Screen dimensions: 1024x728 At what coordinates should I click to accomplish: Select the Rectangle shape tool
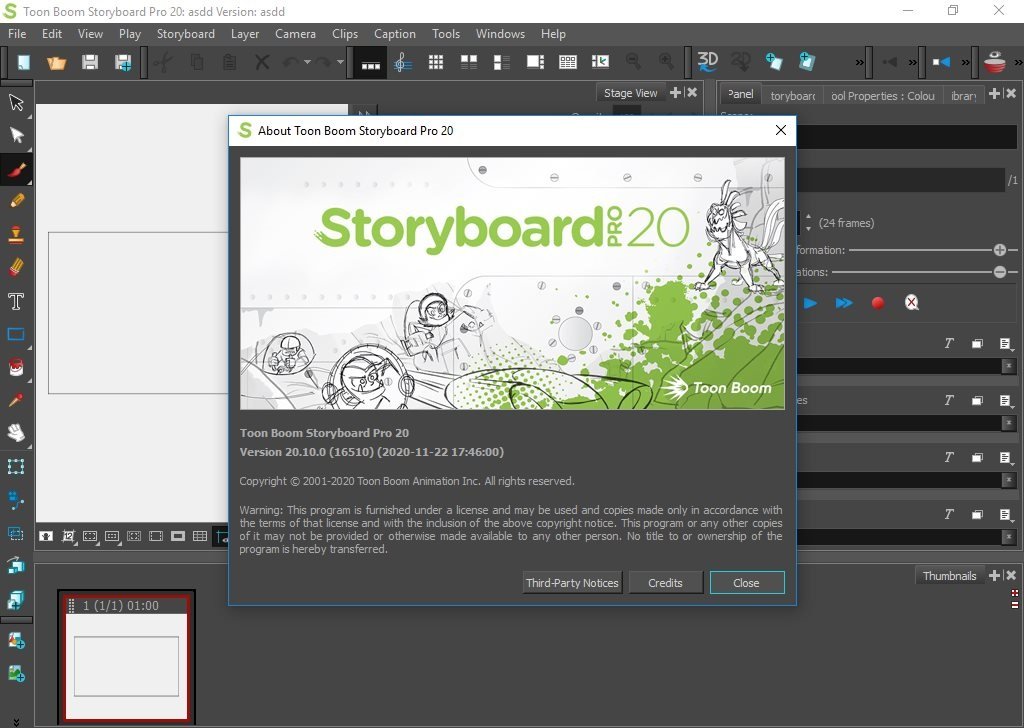coord(16,335)
